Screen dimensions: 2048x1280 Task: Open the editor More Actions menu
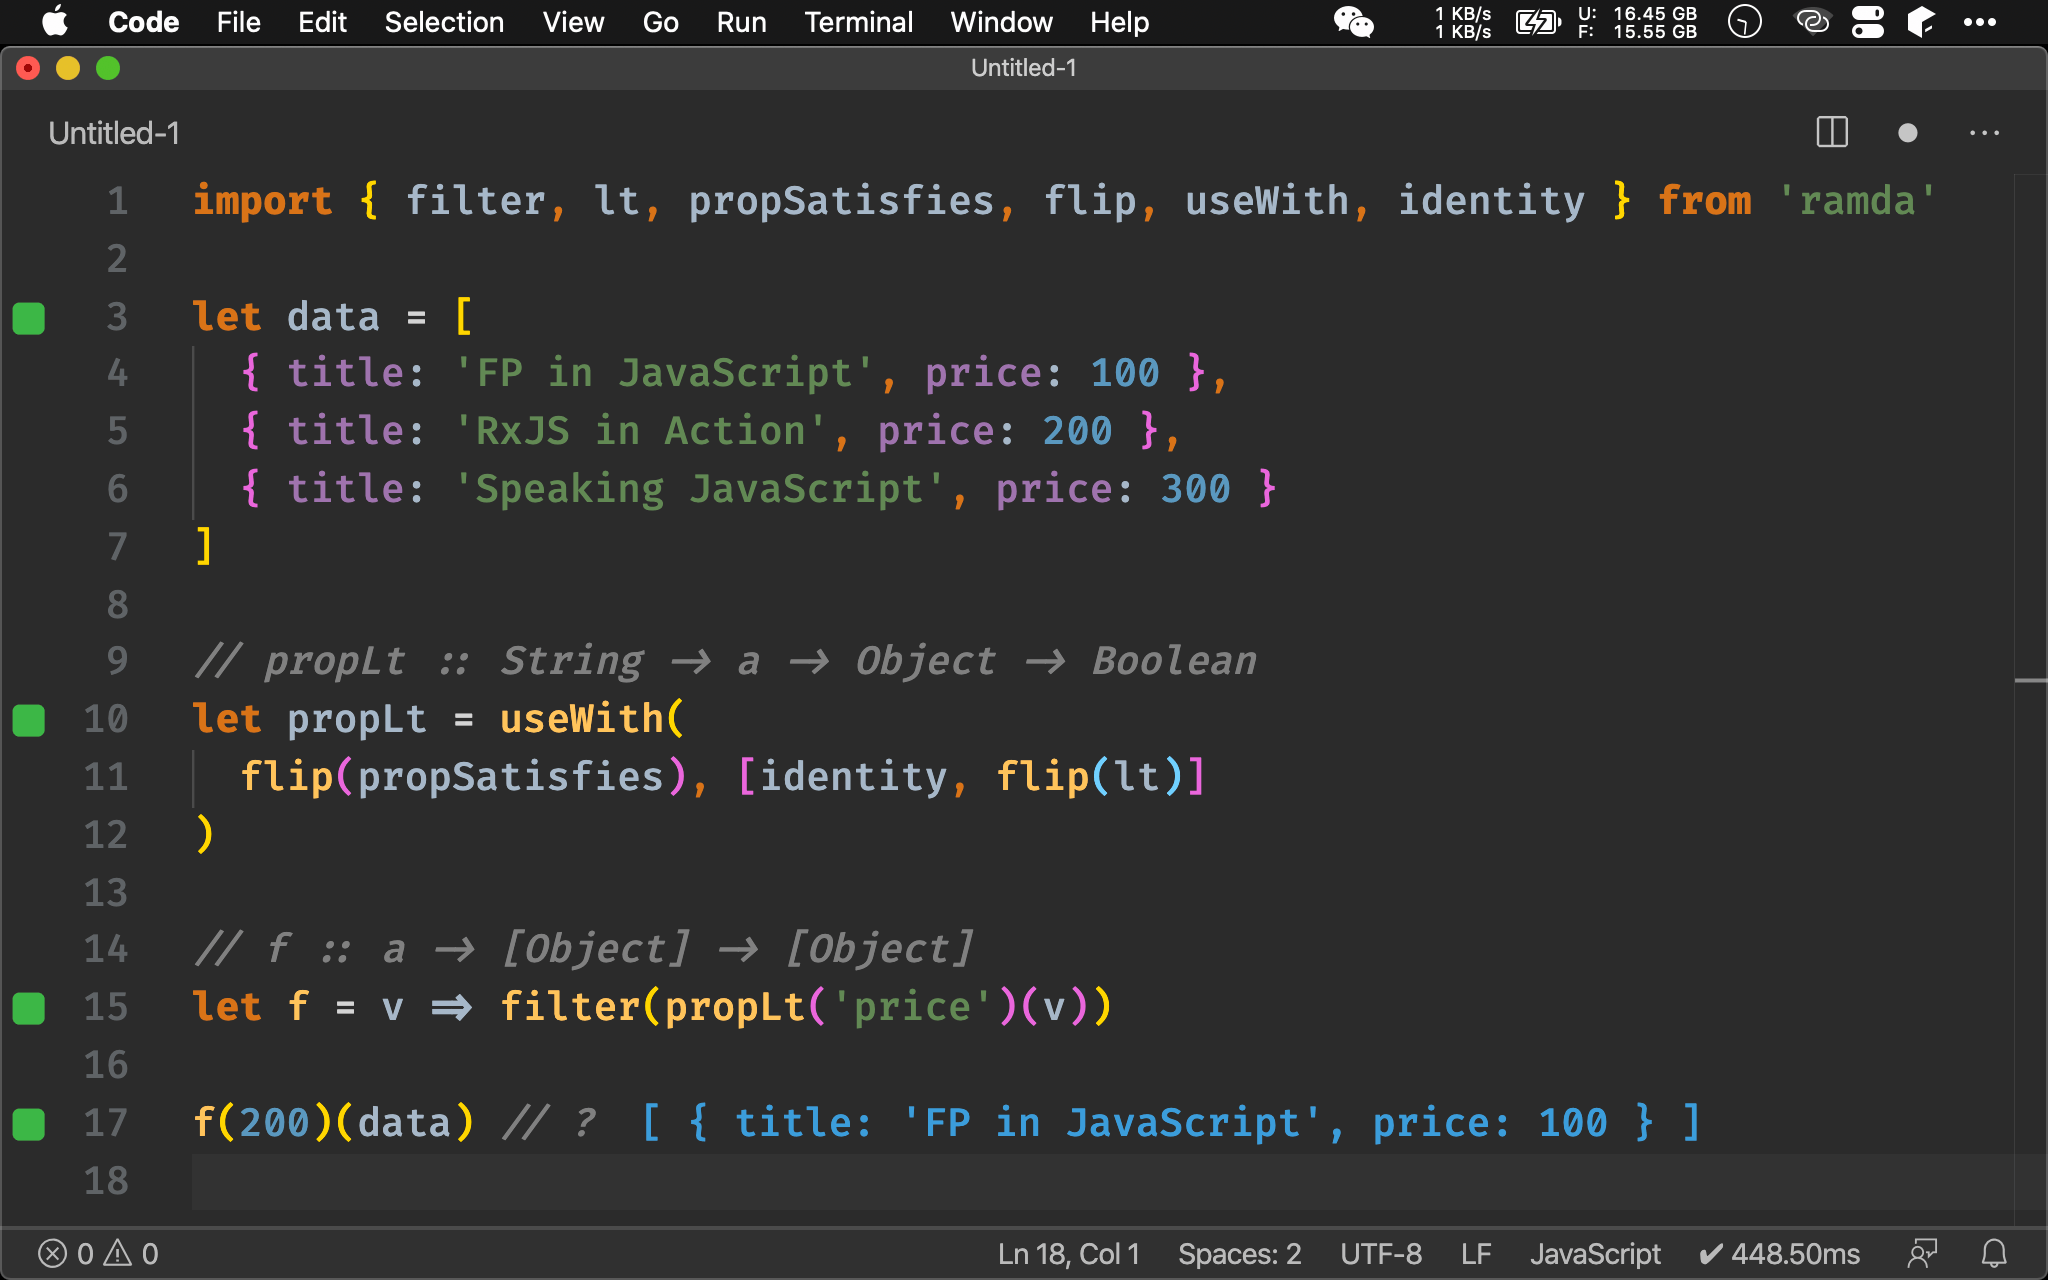(1984, 132)
